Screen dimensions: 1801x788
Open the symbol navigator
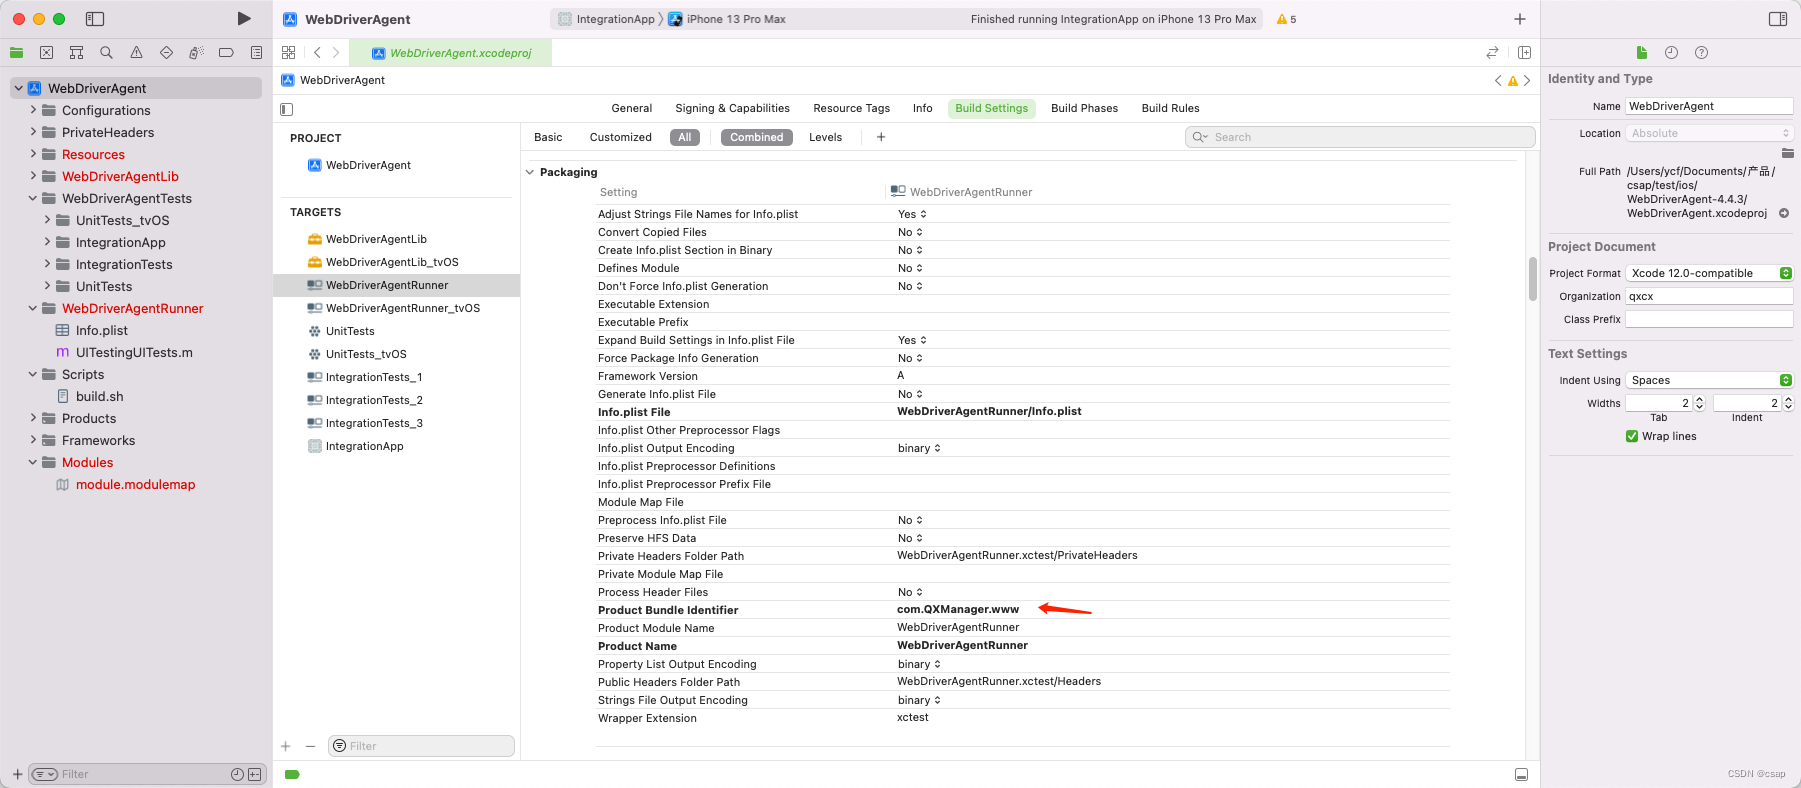(76, 53)
